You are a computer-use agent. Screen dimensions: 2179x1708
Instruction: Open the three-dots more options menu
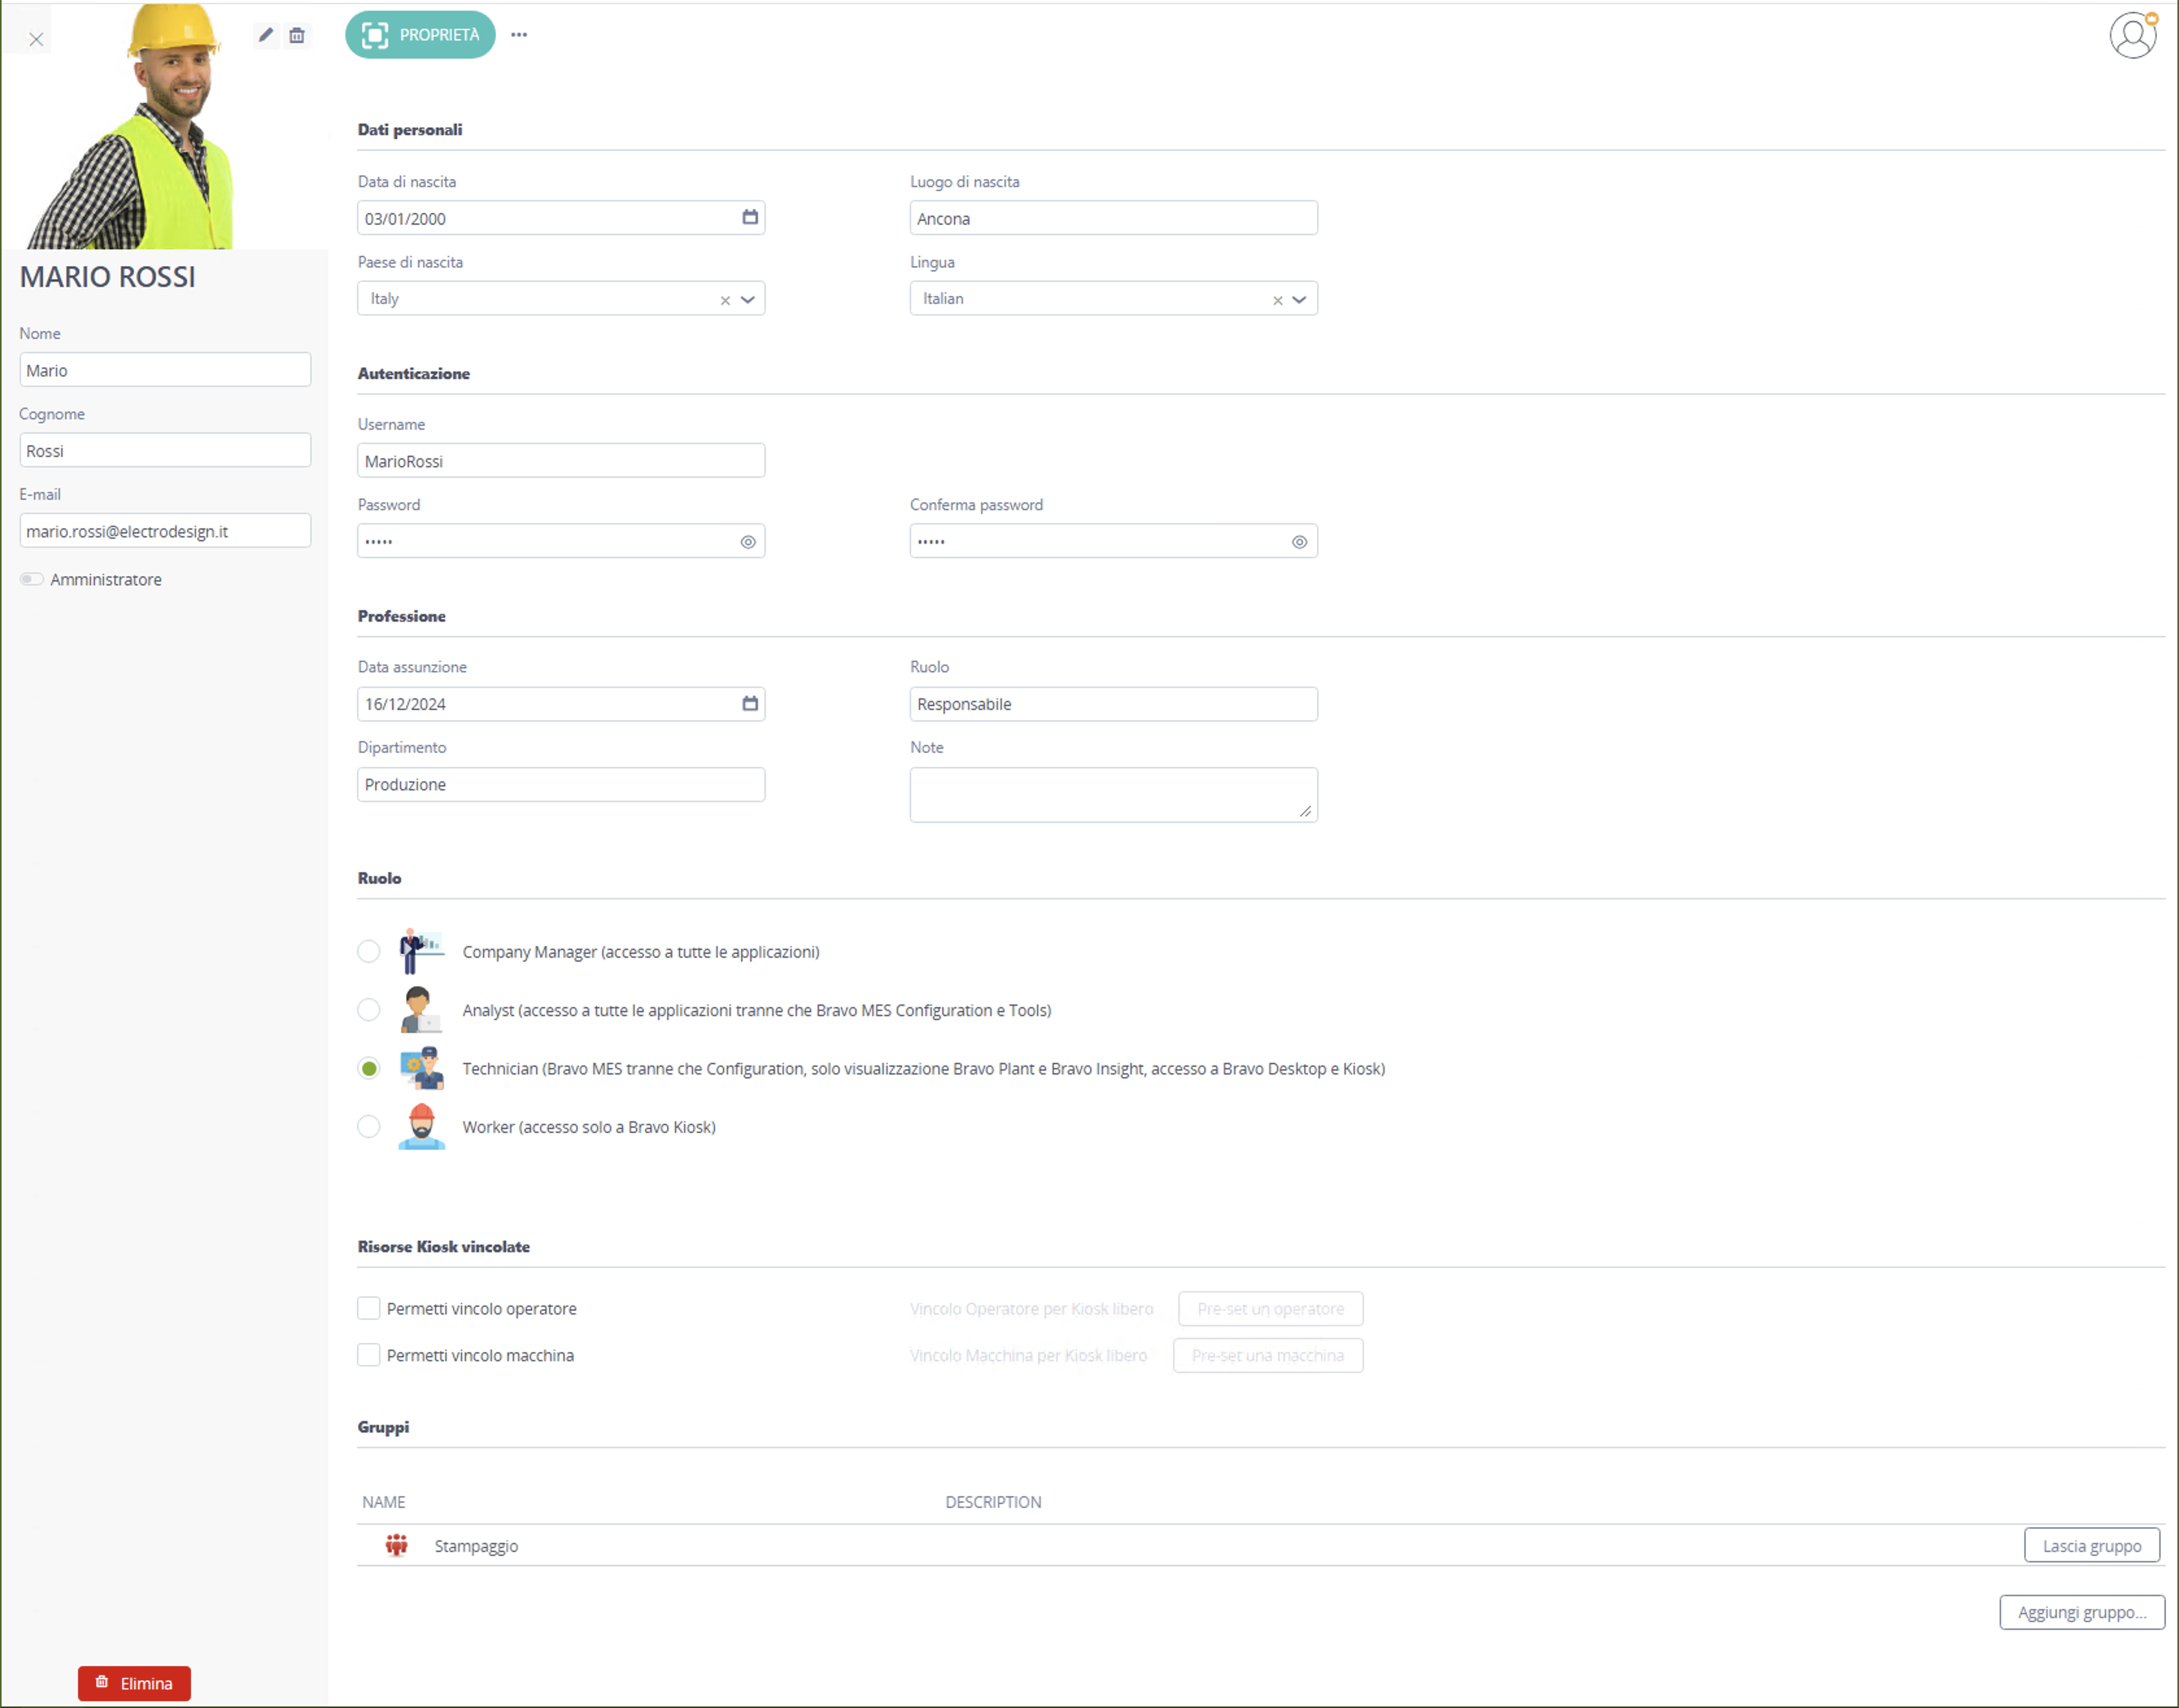pyautogui.click(x=519, y=35)
